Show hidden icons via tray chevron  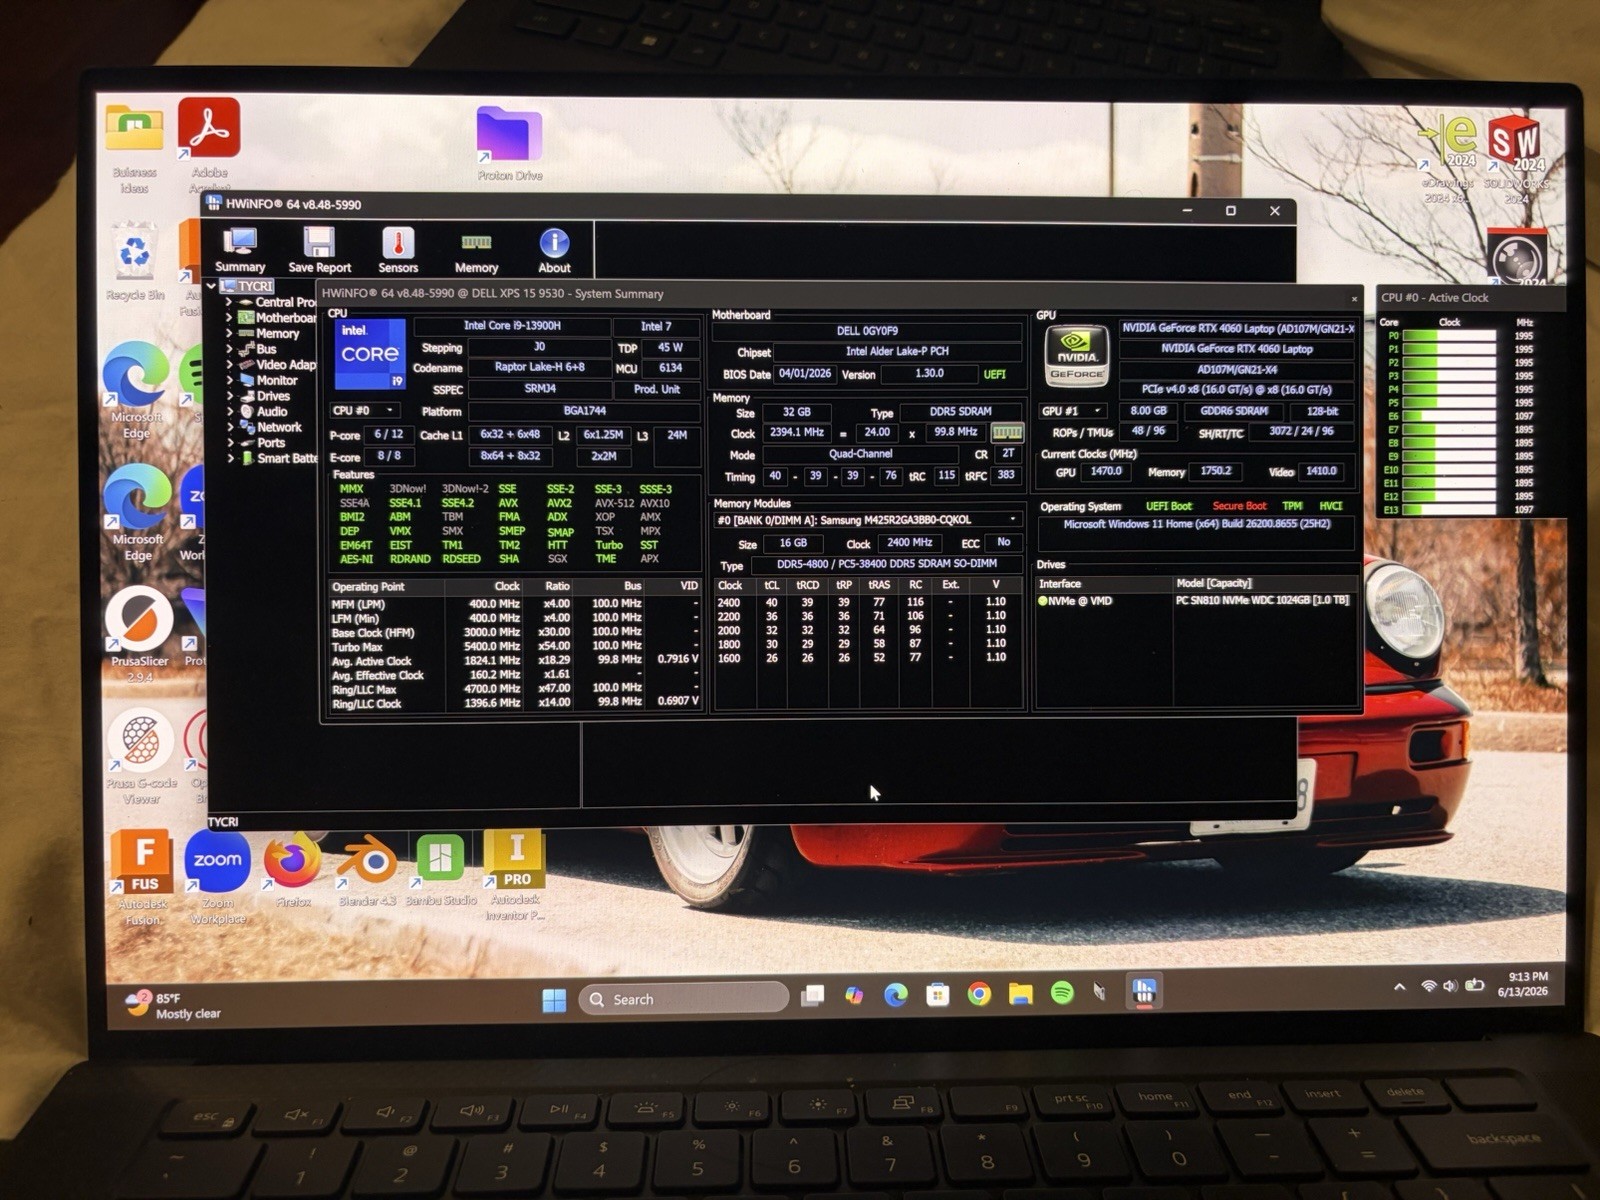tap(1400, 987)
